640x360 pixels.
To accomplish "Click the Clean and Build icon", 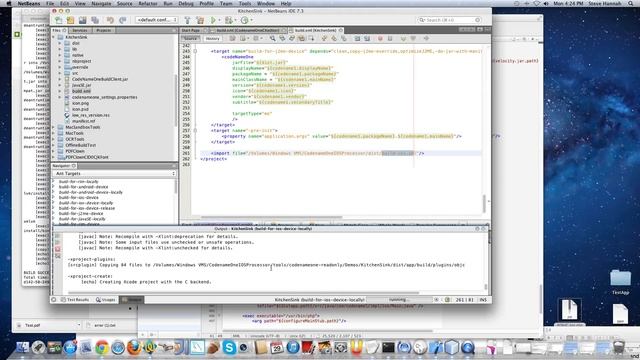I will pos(200,20).
